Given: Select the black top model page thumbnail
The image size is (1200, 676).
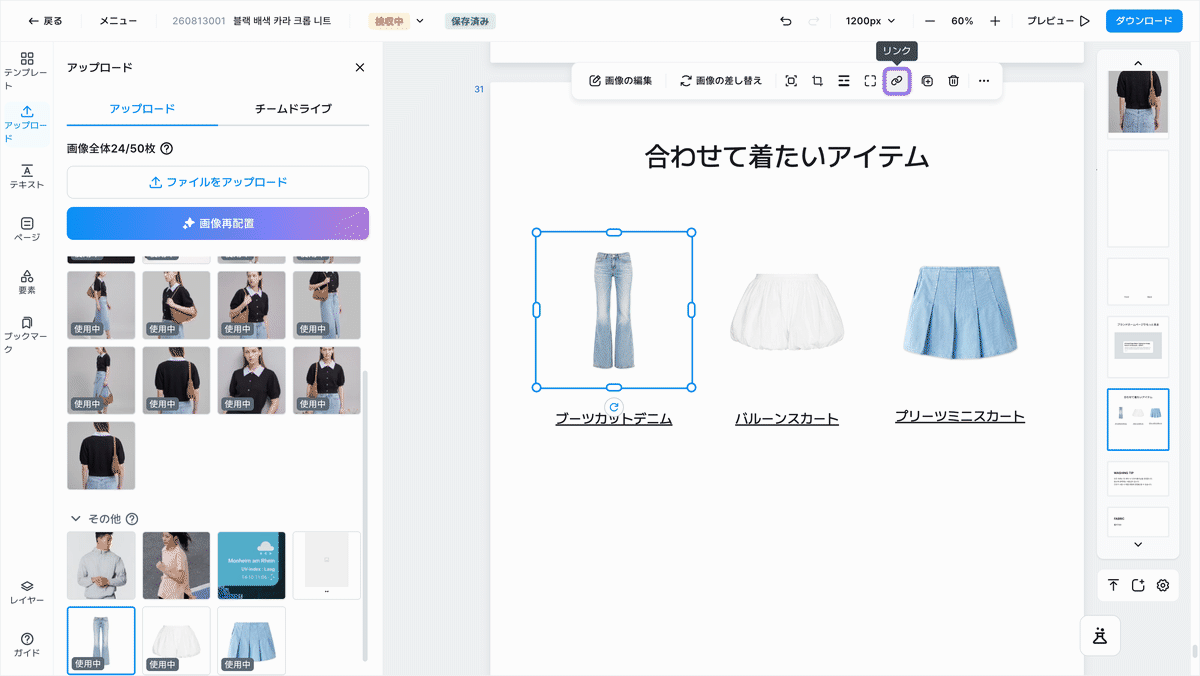Looking at the screenshot, I should [x=1138, y=102].
